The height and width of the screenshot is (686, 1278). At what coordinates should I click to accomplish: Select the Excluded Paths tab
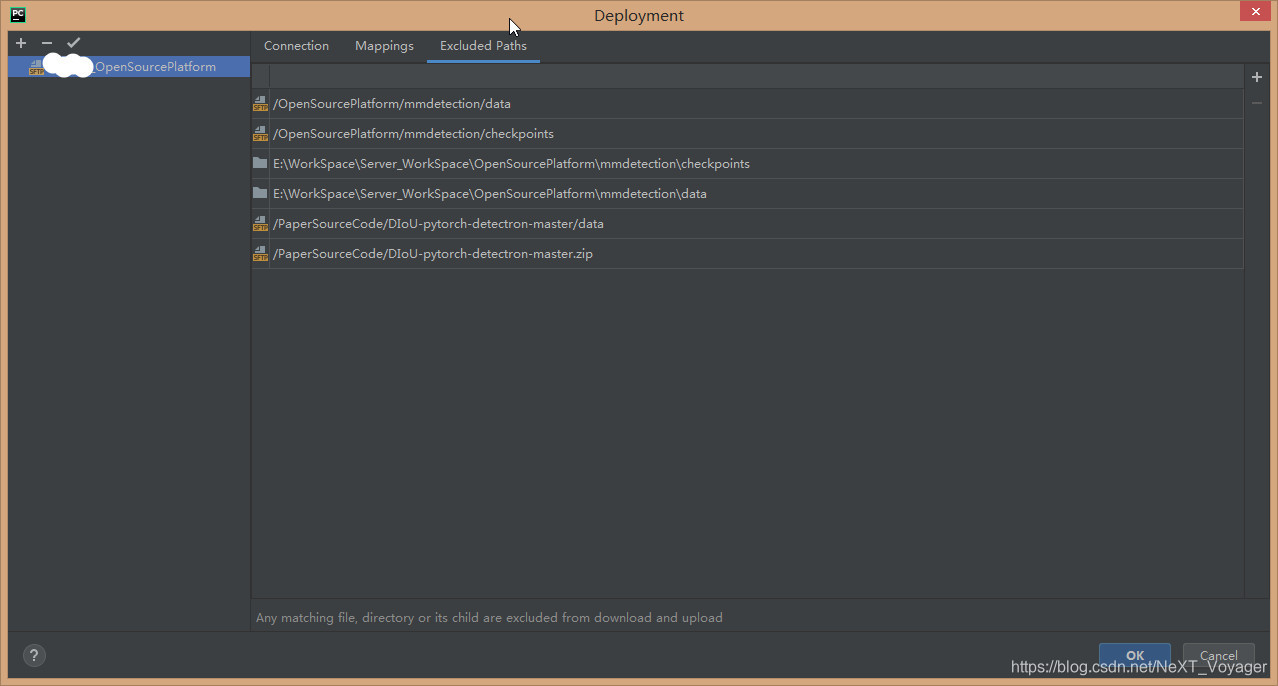[483, 46]
